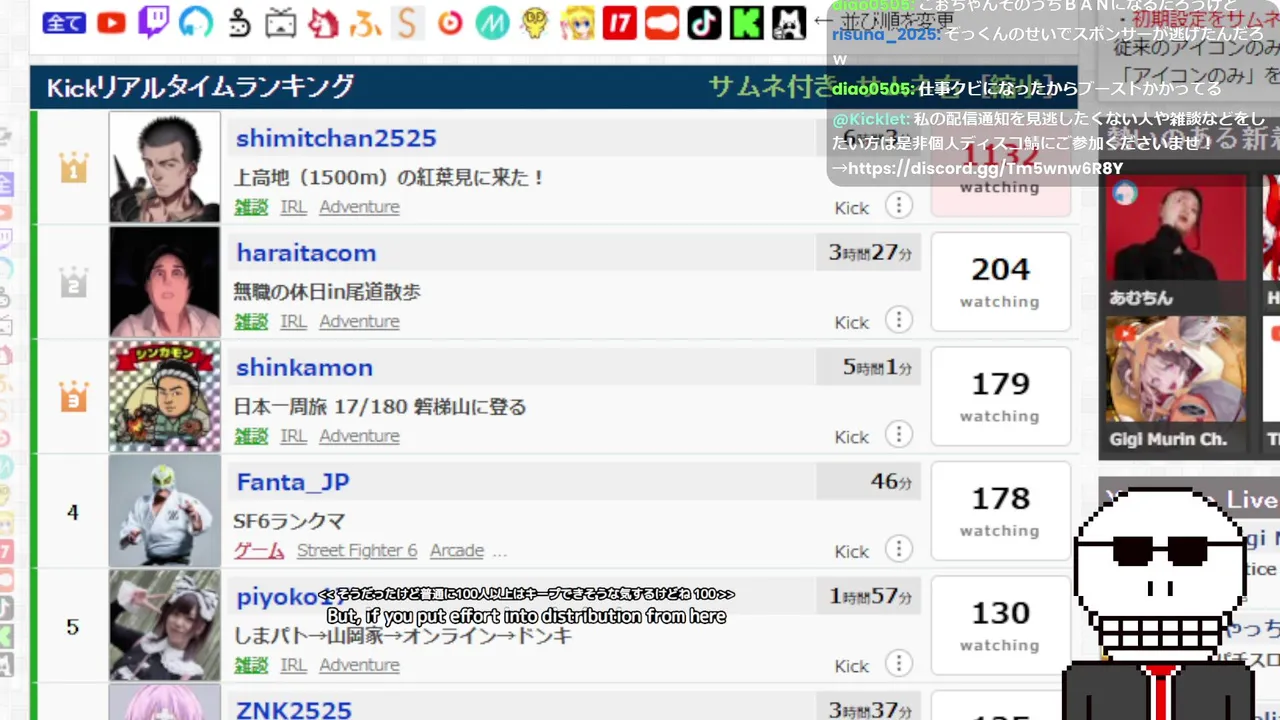Click title SF6ランクマ
The width and height of the screenshot is (1280, 720).
[x=289, y=521]
